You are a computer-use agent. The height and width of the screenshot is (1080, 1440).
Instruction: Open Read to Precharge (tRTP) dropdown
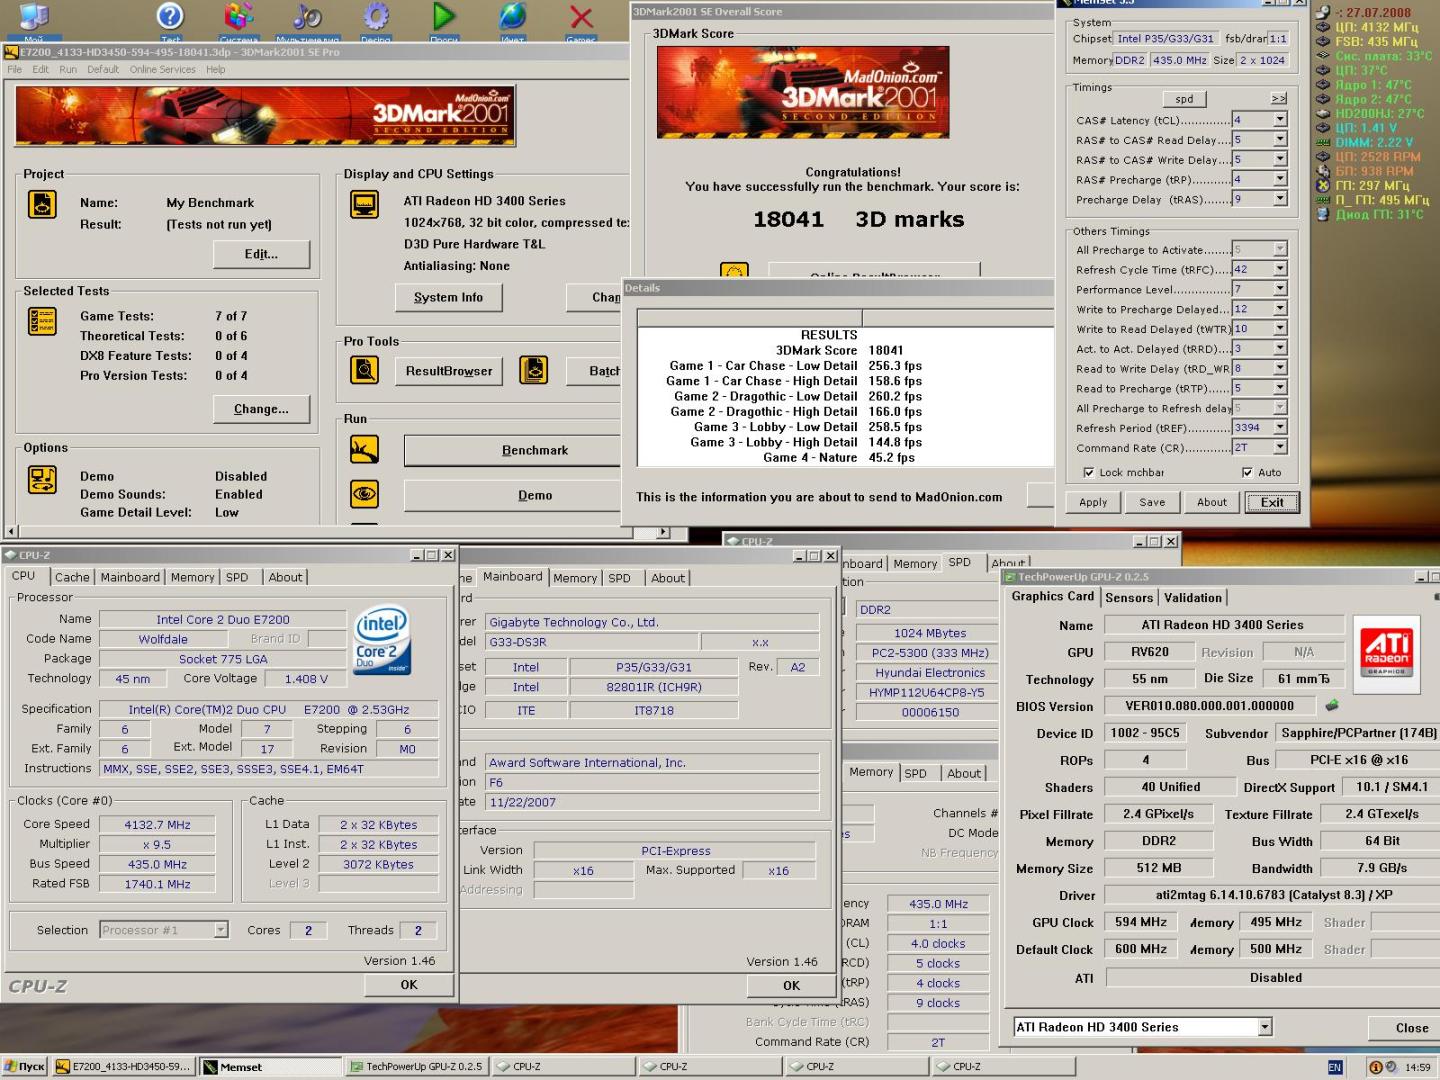[x=1280, y=388]
